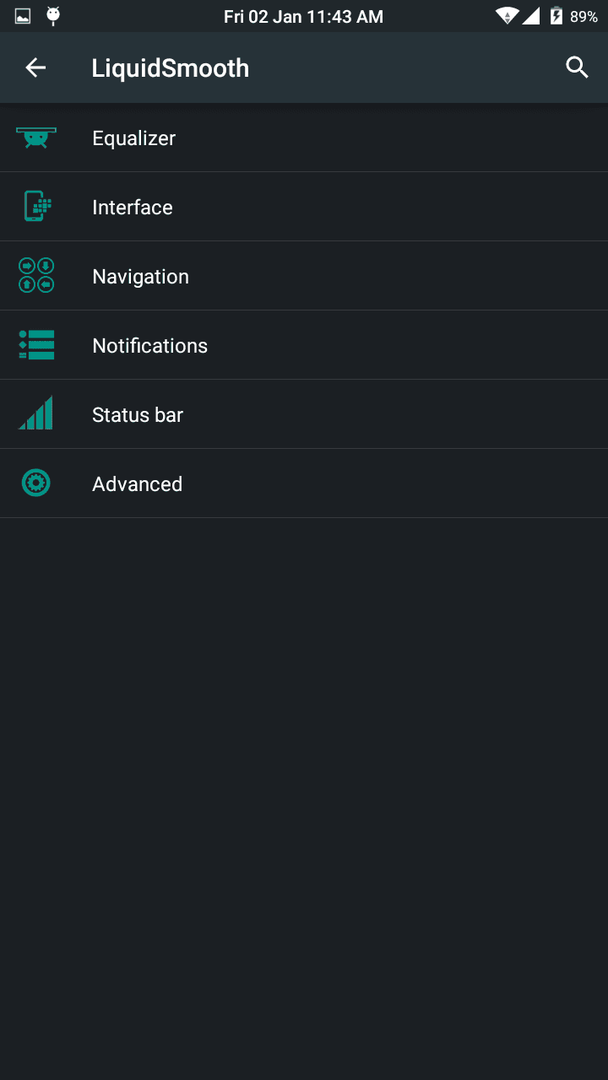608x1080 pixels.
Task: Open search with the magnifier icon
Action: click(x=577, y=68)
